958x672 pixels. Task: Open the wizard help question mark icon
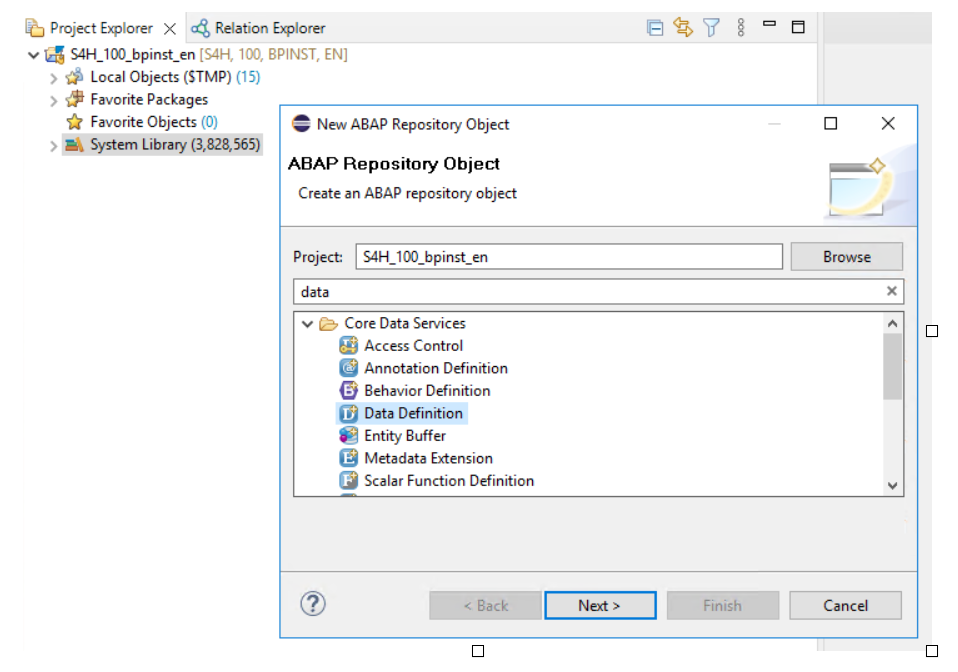click(x=313, y=604)
